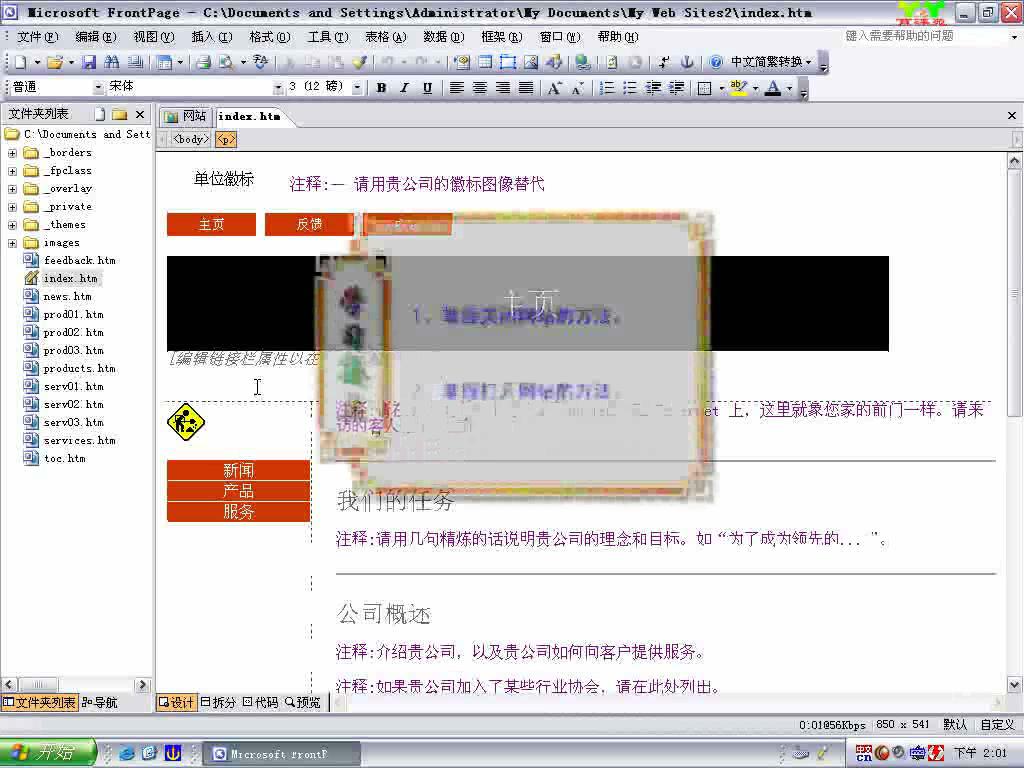Click the <body> tag selector
This screenshot has width=1024, height=768.
coord(191,139)
